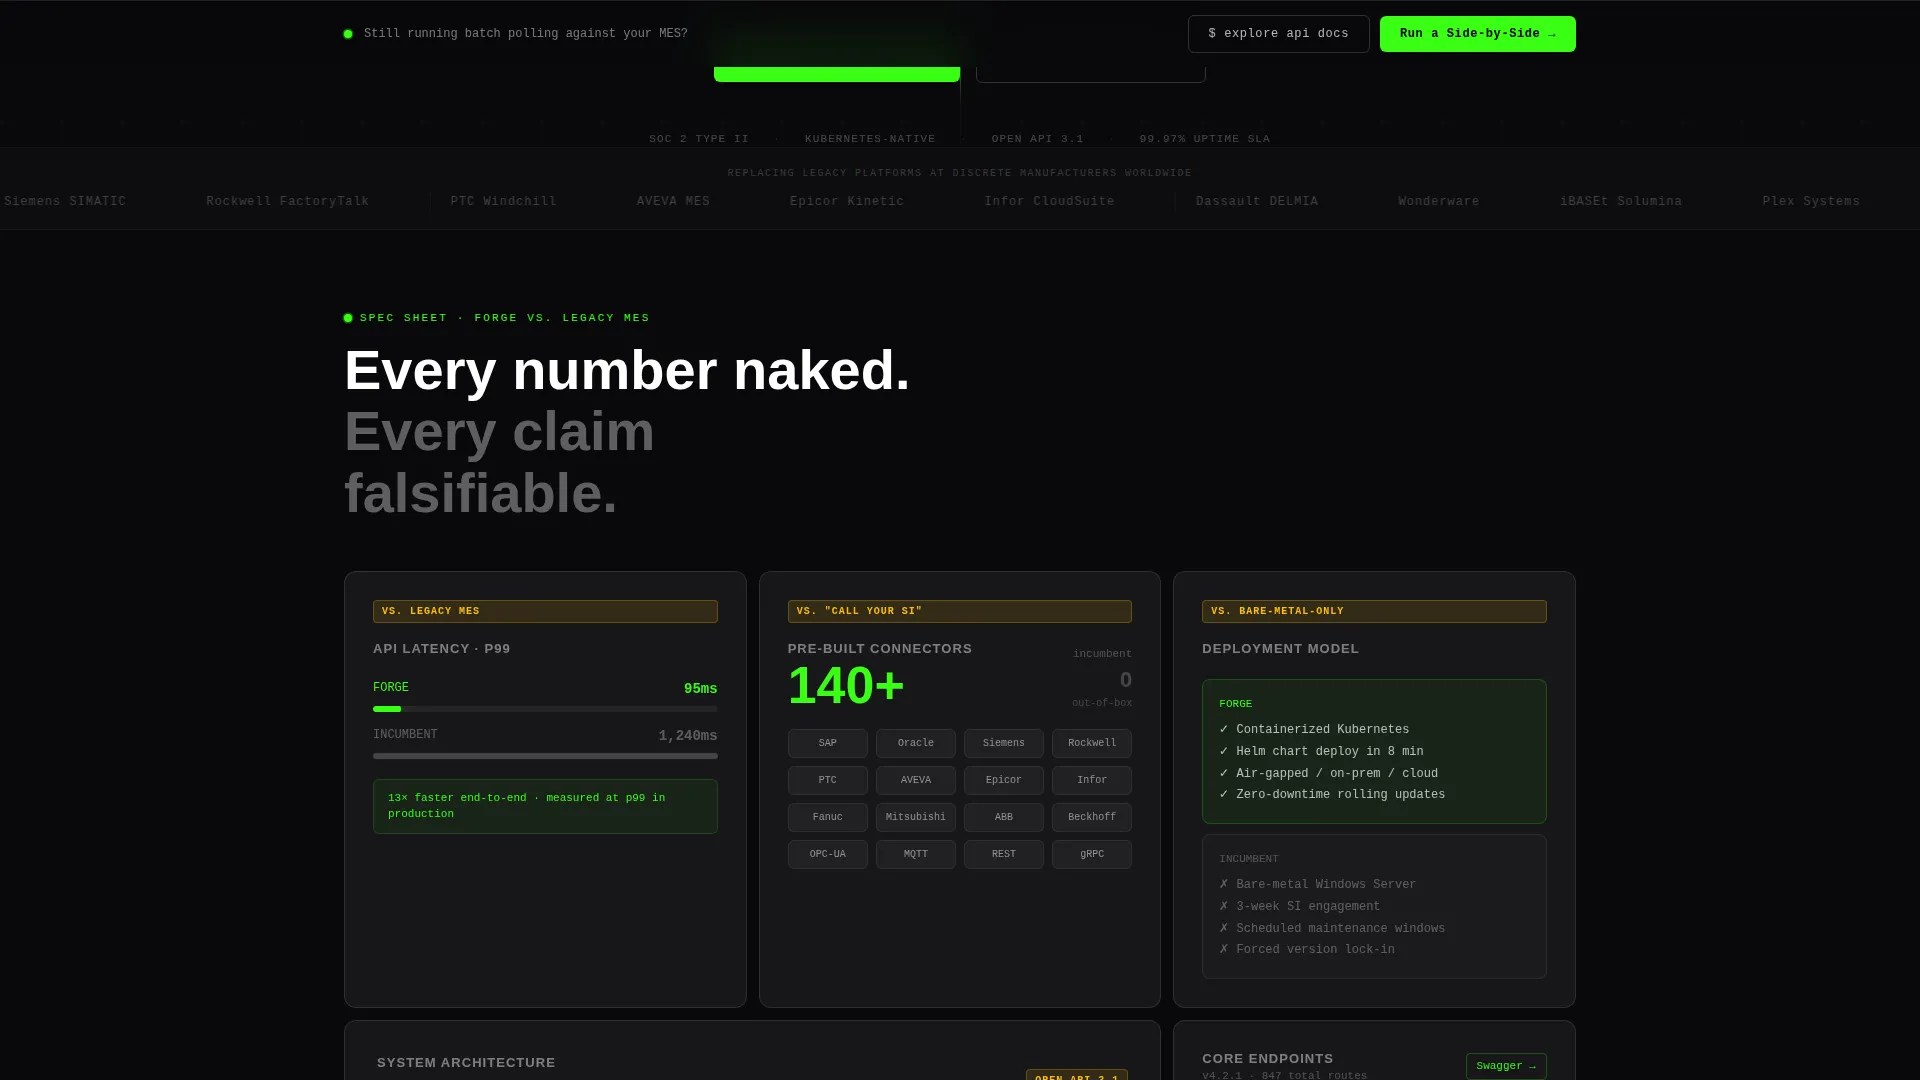Click 'Dassault DELMIA' in the marquee
This screenshot has height=1080, width=1920.
pos(1256,201)
